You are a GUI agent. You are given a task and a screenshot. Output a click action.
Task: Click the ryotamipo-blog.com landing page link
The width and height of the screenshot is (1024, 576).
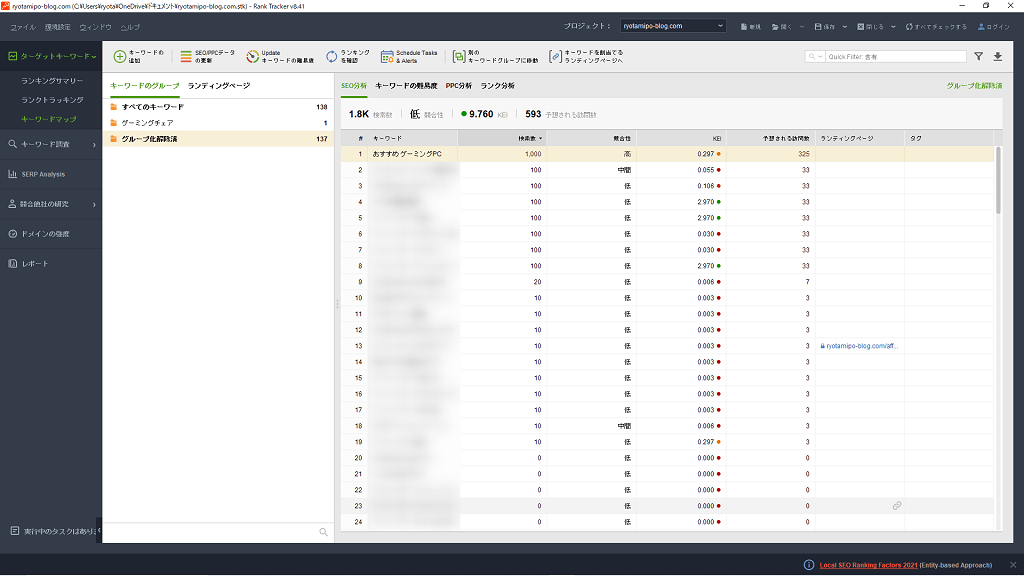[x=862, y=346]
